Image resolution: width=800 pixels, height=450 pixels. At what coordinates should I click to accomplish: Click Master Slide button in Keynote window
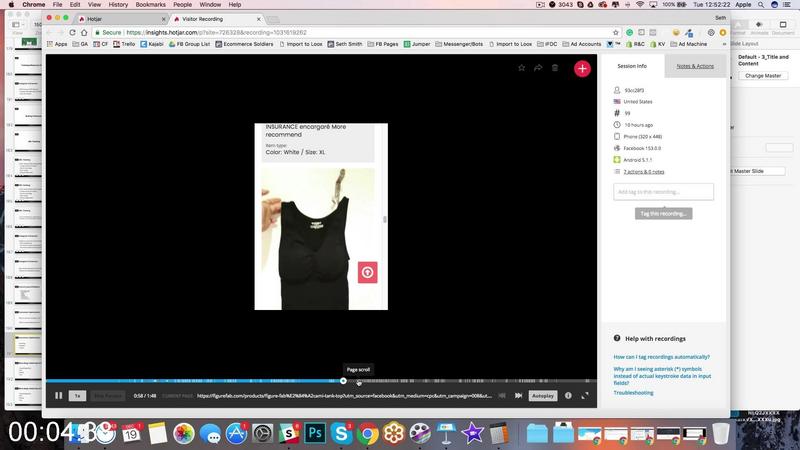point(758,171)
